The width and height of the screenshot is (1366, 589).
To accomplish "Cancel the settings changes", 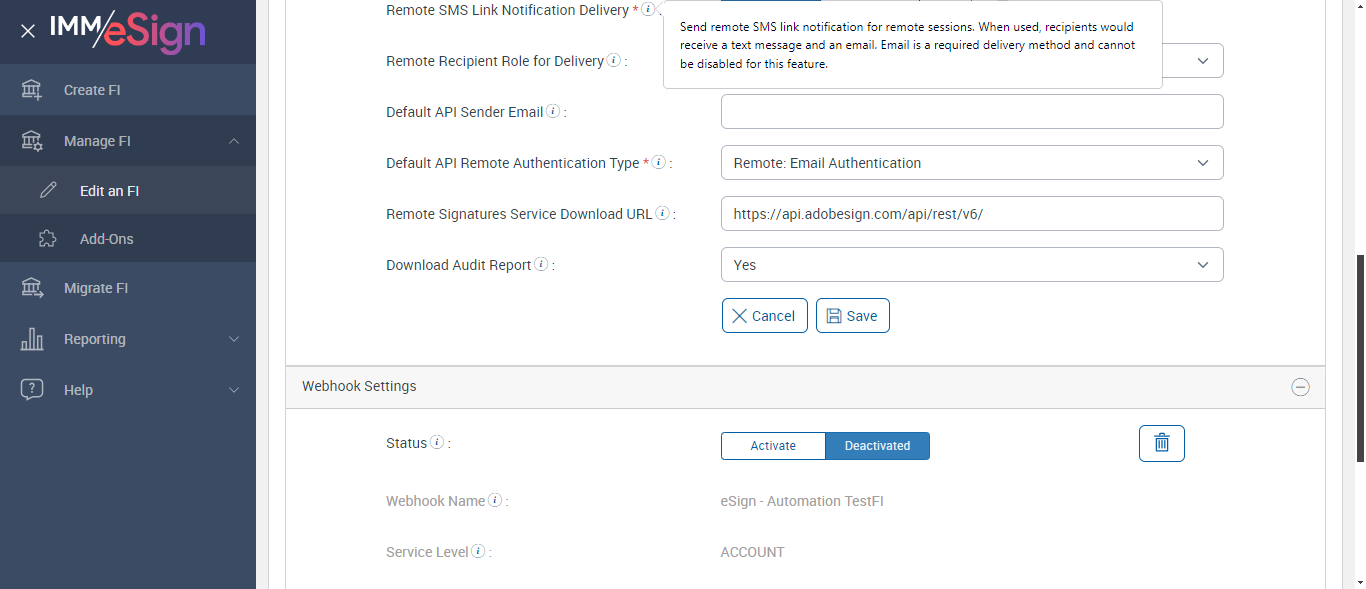I will click(764, 316).
